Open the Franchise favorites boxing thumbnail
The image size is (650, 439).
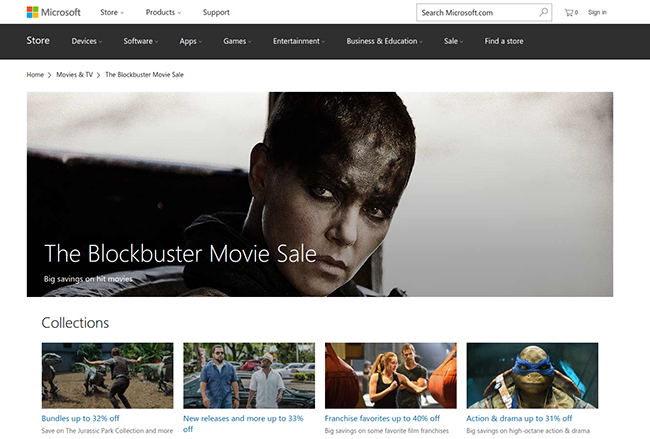[390, 376]
